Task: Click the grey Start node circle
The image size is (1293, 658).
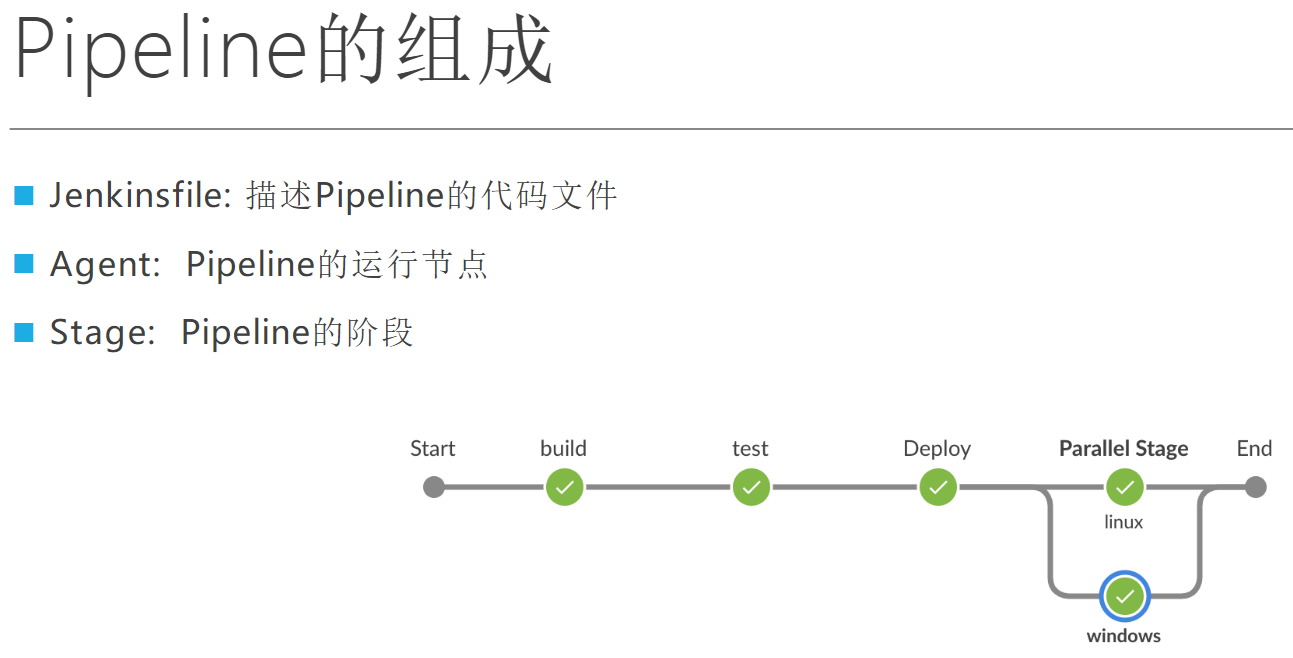Action: pyautogui.click(x=433, y=487)
